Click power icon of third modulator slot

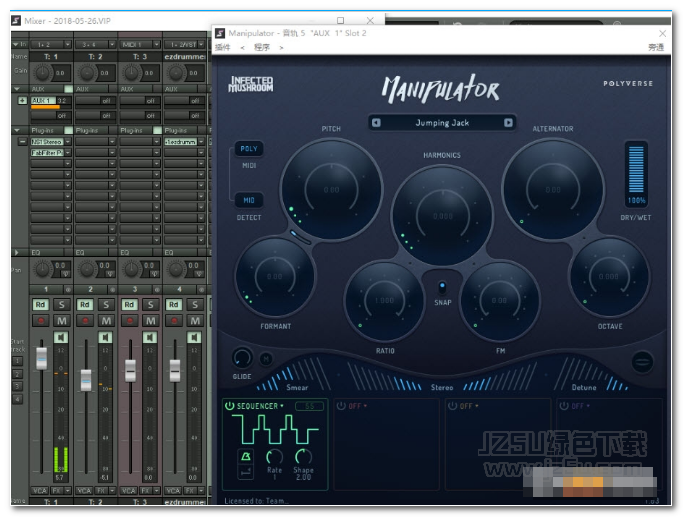point(453,406)
